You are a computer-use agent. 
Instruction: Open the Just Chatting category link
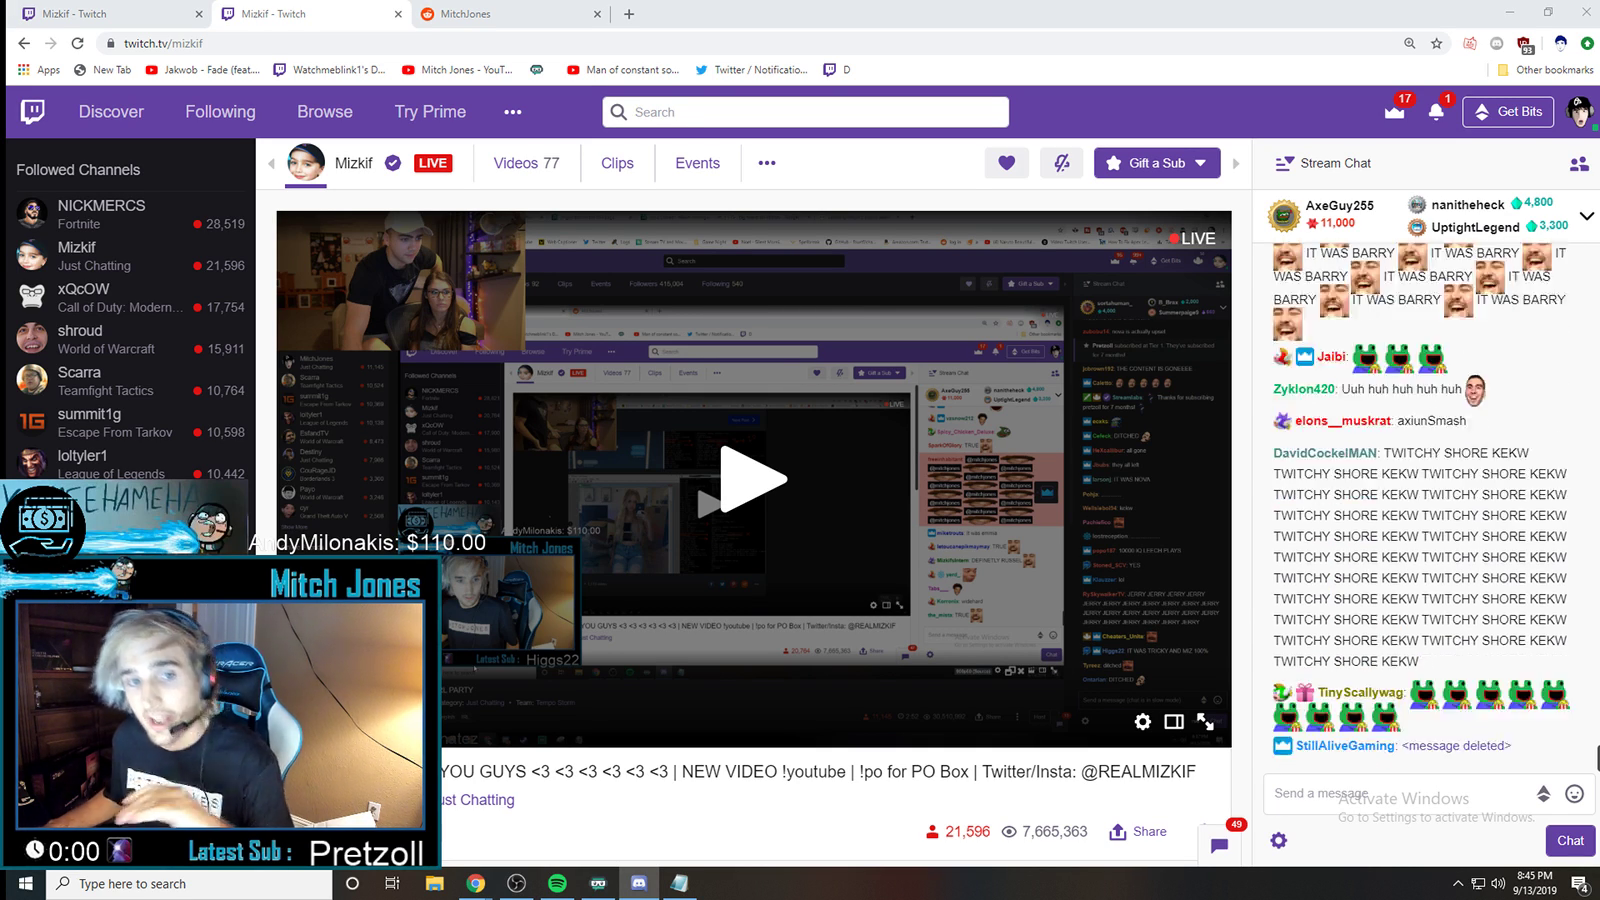pos(478,800)
